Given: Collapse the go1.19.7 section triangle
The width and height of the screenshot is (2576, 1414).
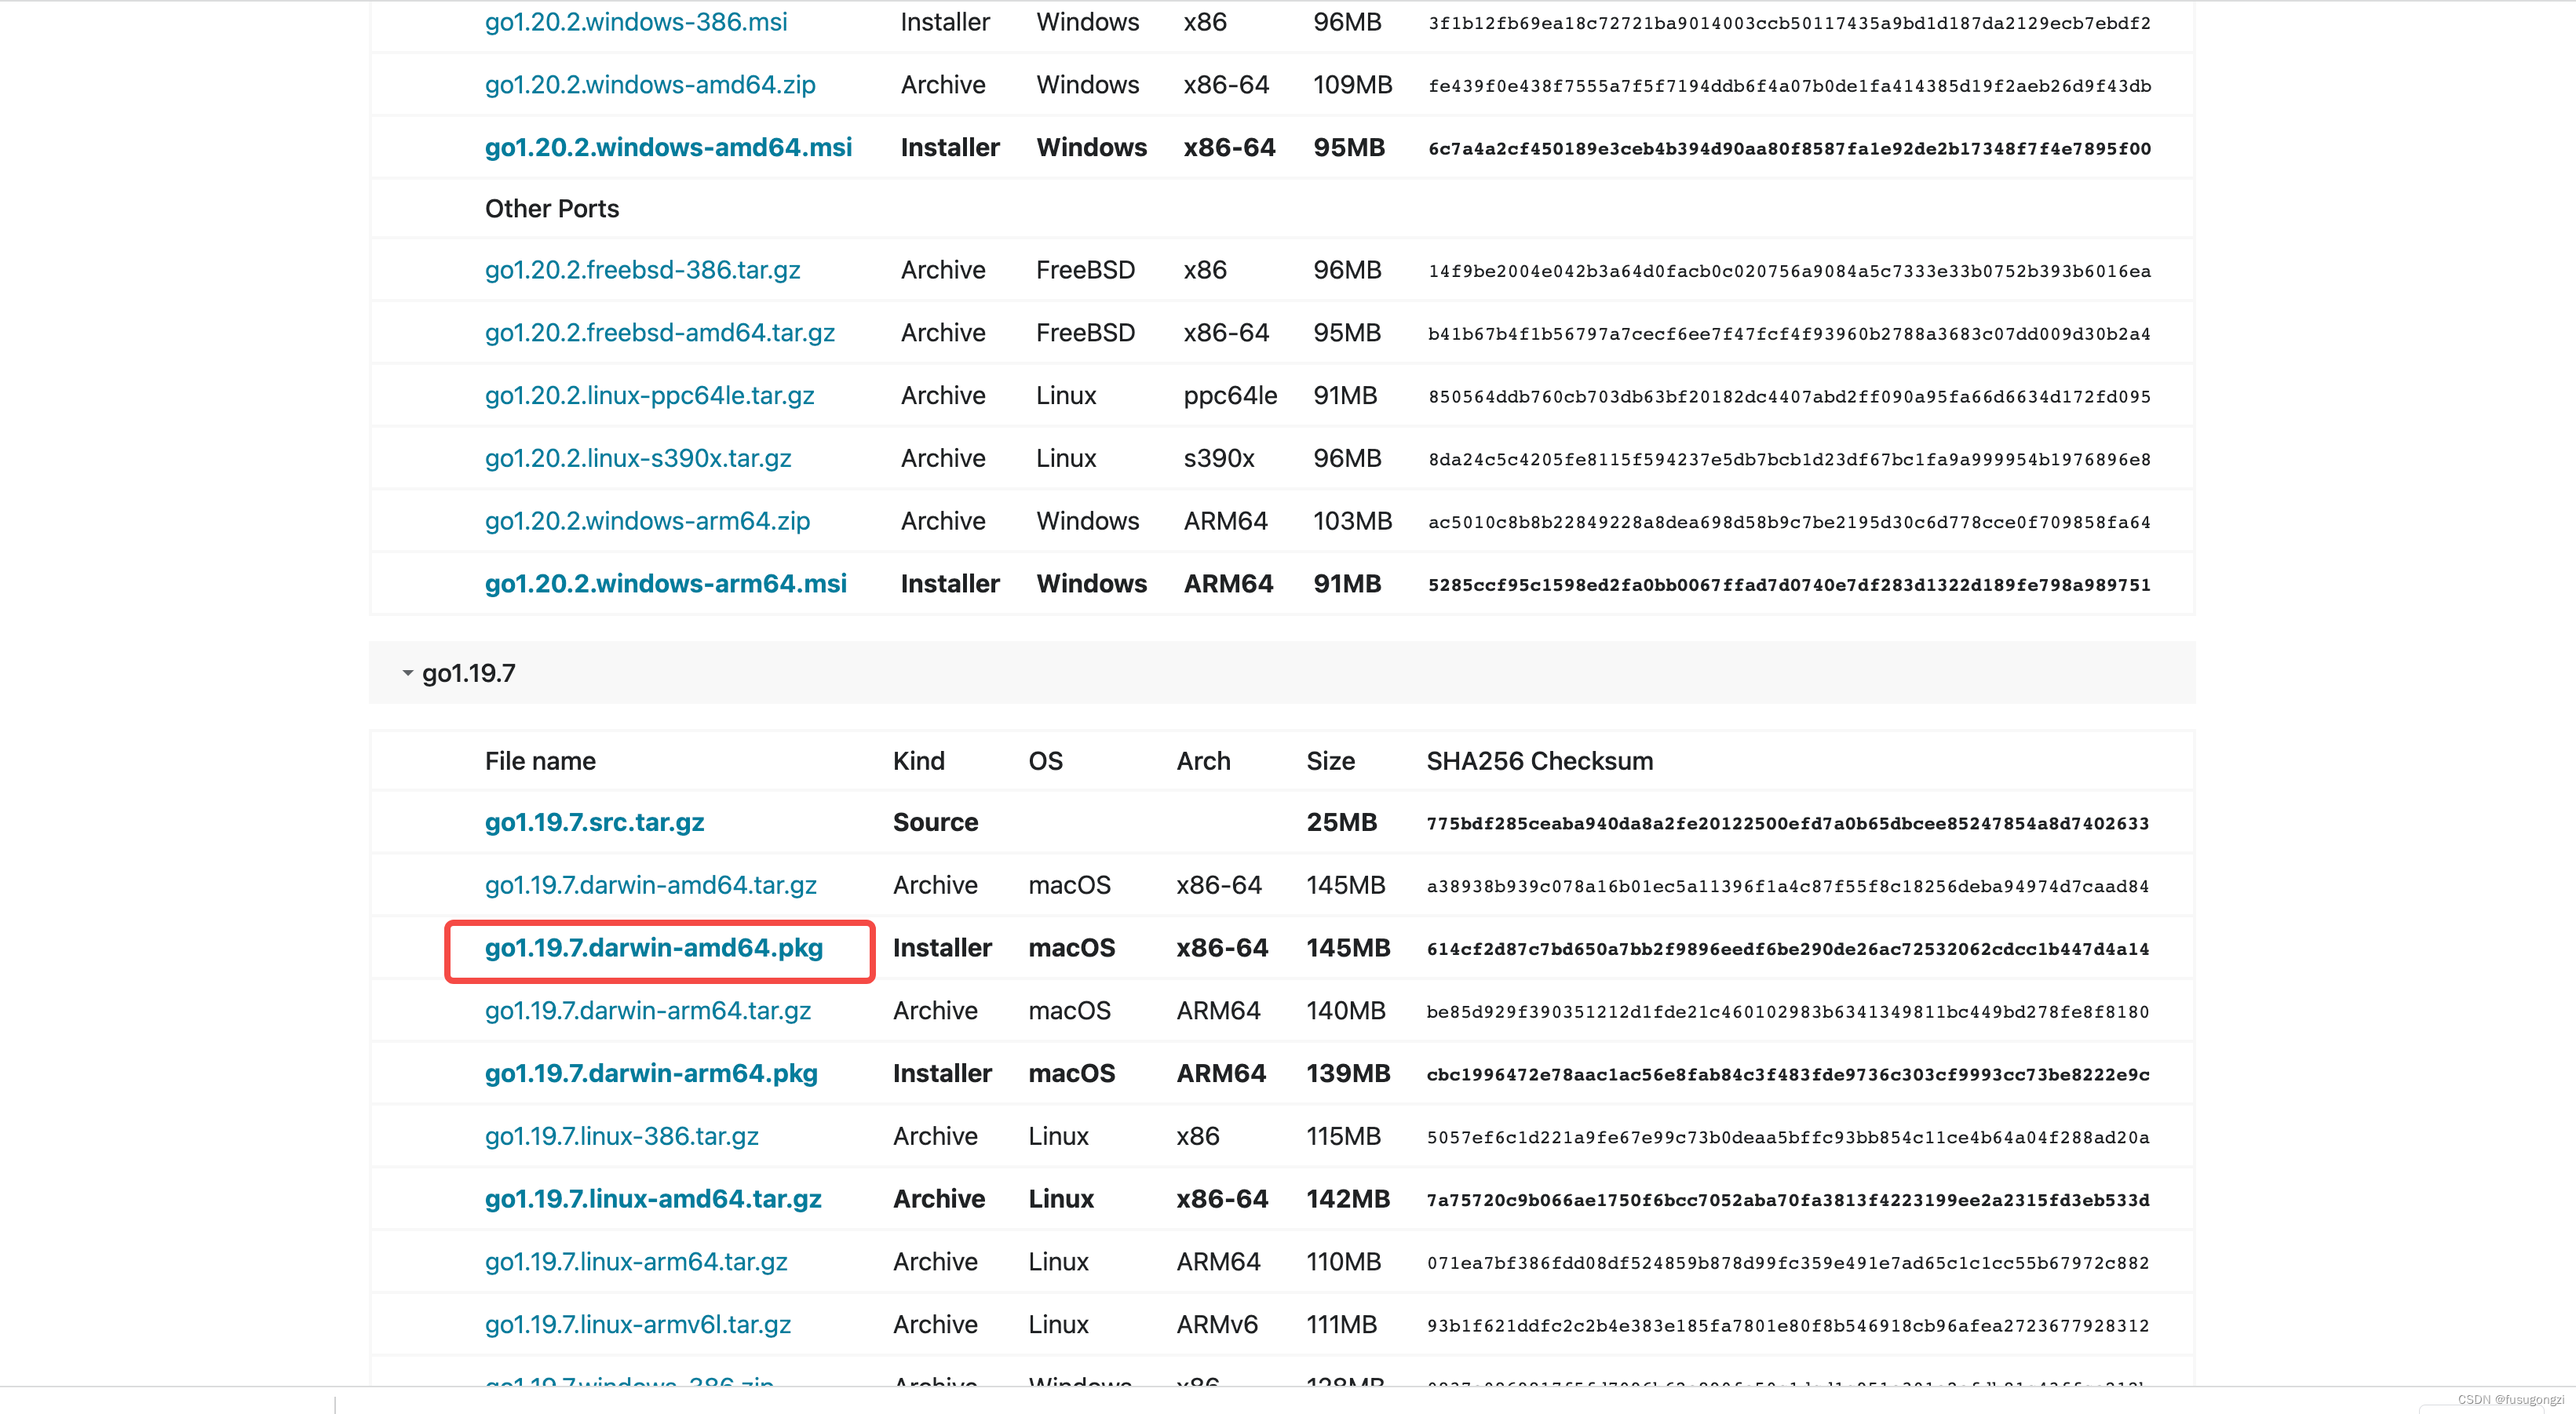Looking at the screenshot, I should click(407, 673).
